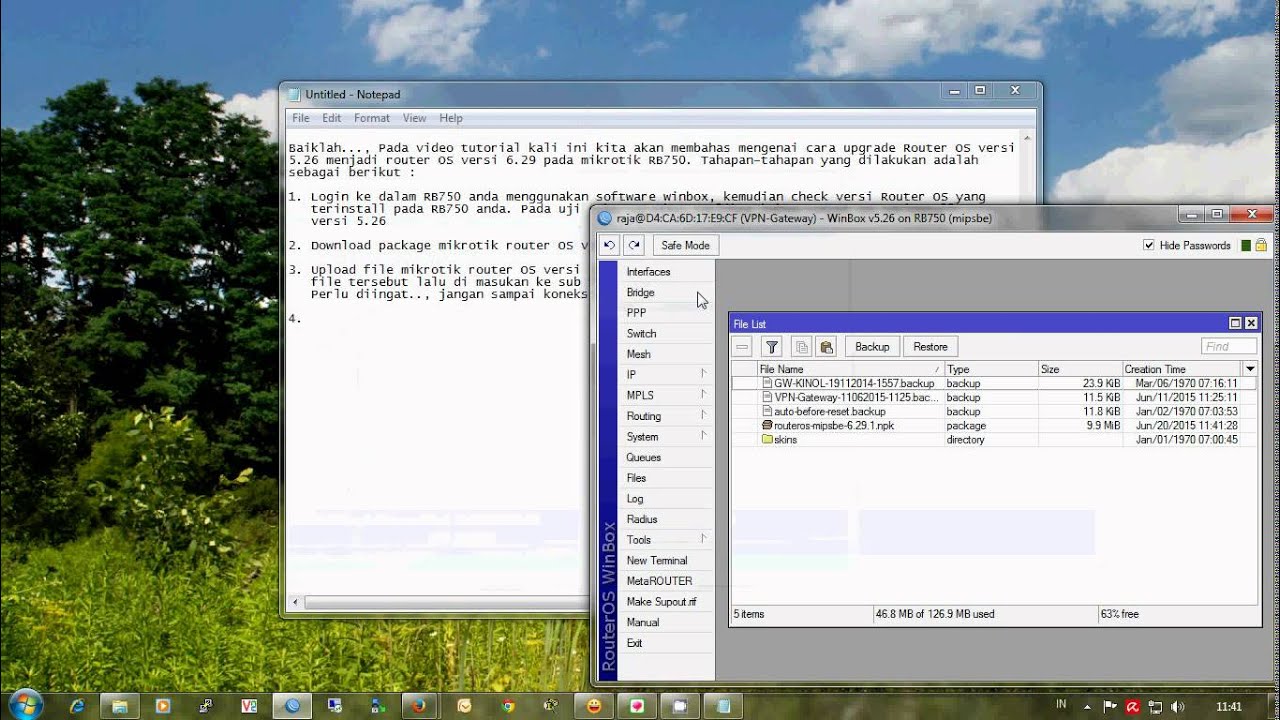
Task: Expand the Routing submenu
Action: pos(665,416)
